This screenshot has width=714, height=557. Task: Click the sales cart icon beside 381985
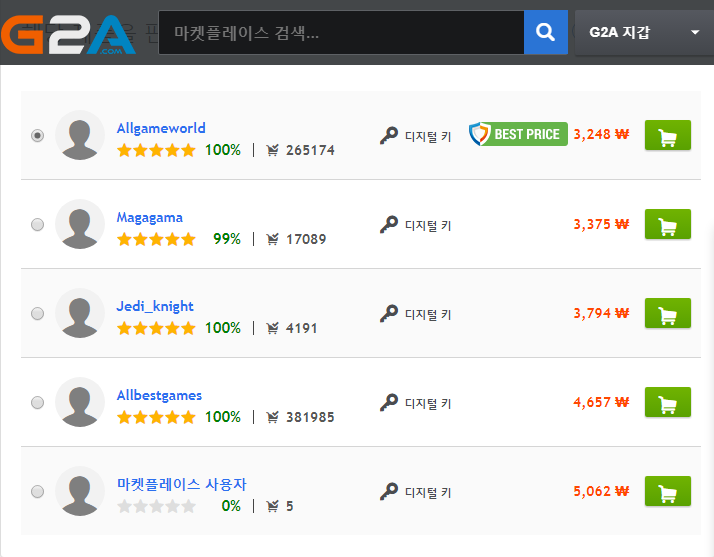(x=272, y=417)
